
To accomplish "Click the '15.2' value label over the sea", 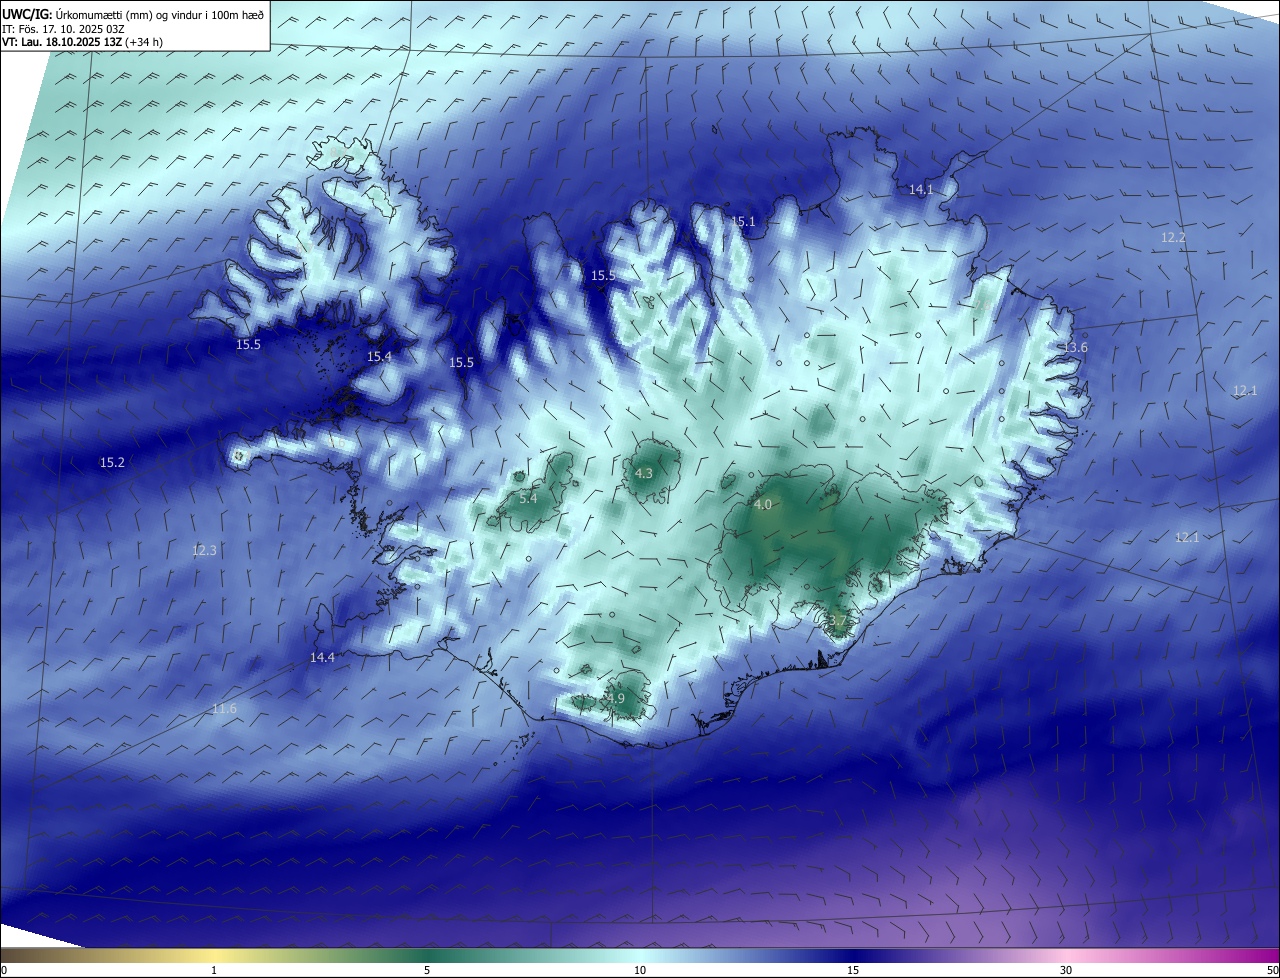I will pyautogui.click(x=112, y=462).
